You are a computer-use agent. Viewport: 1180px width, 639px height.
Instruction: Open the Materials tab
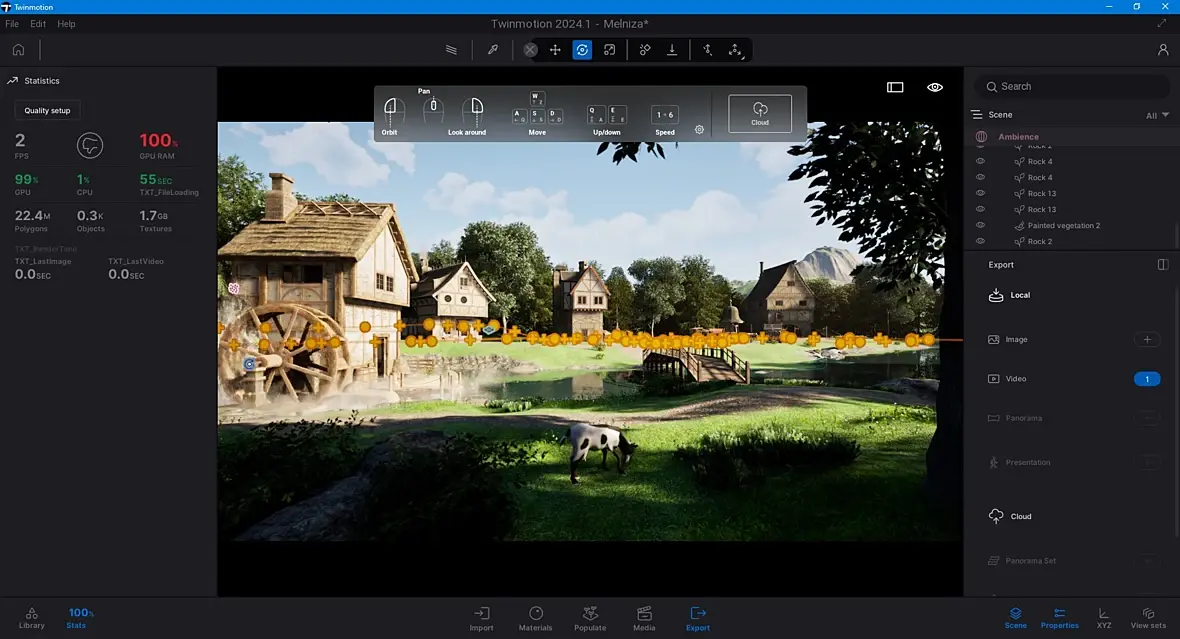(x=535, y=619)
